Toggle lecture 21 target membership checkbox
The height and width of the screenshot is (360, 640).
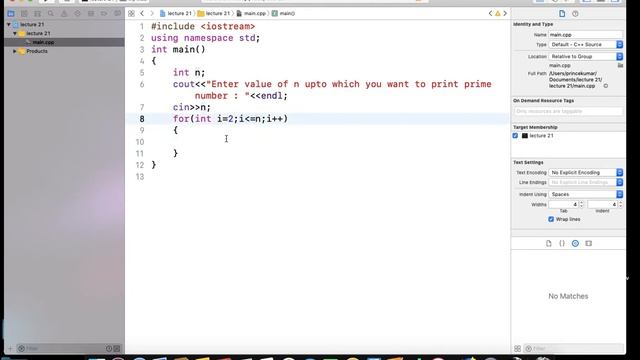pyautogui.click(x=515, y=136)
